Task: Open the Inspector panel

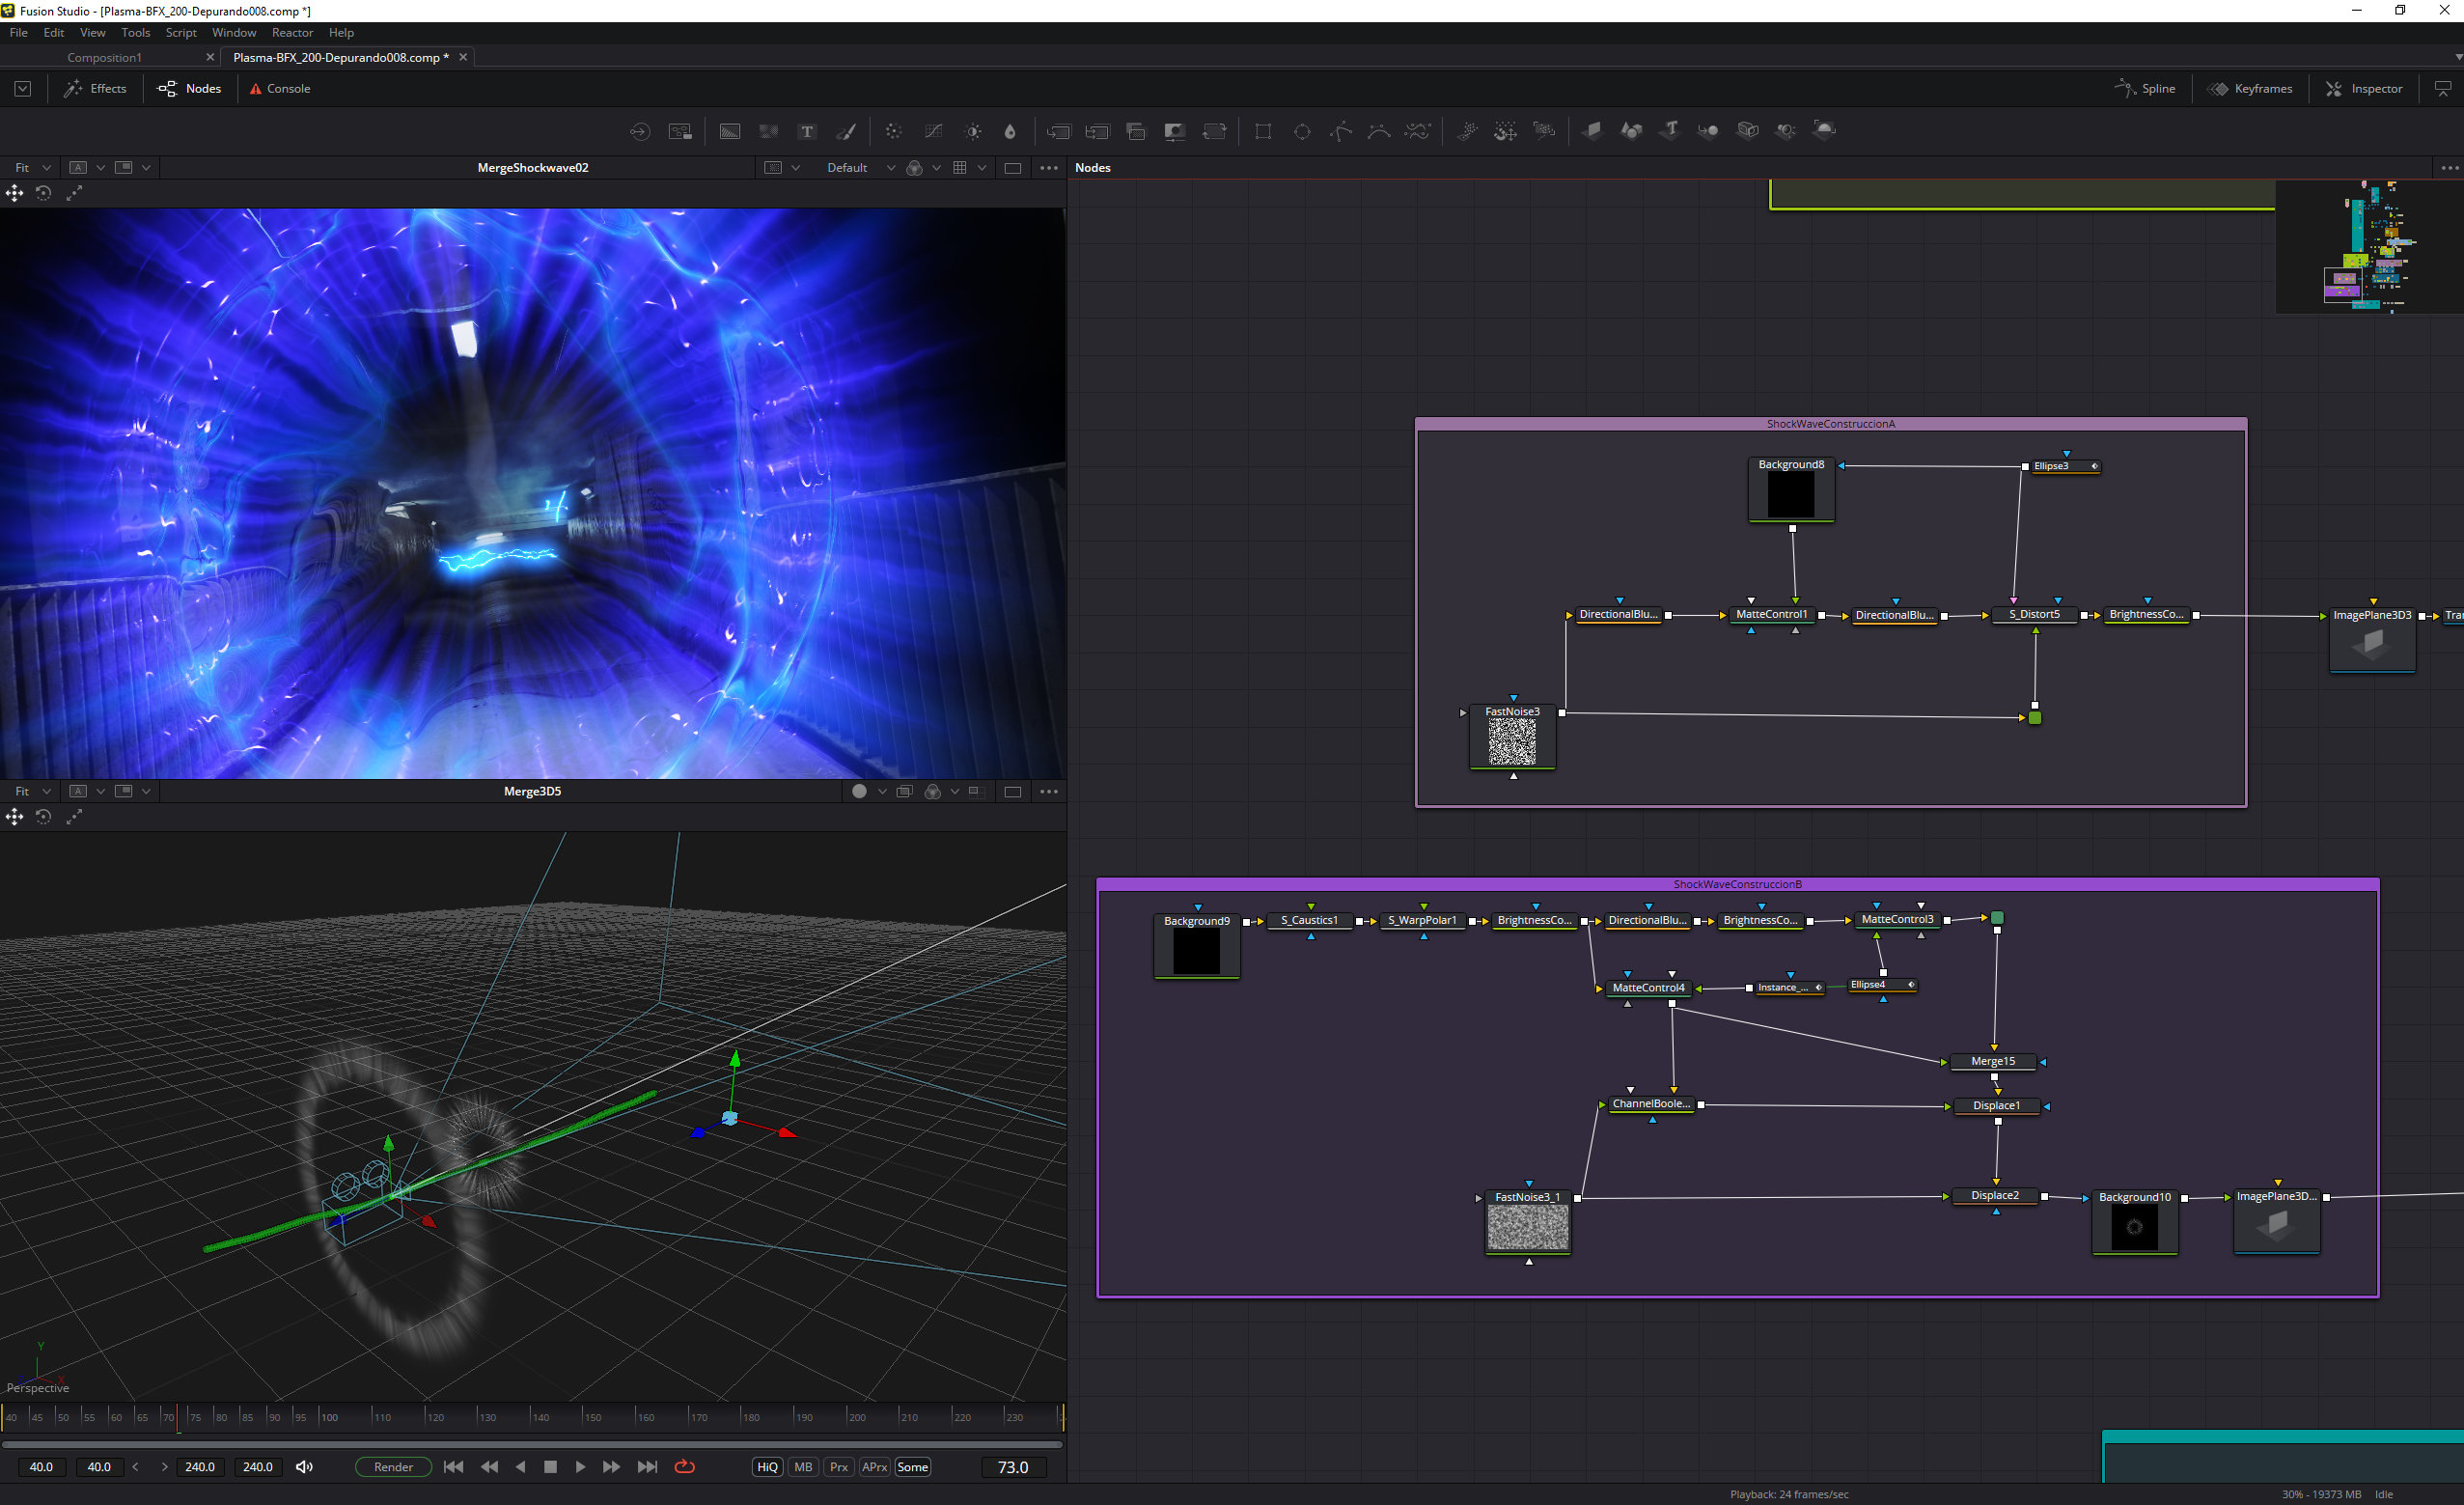Action: pos(2363,89)
